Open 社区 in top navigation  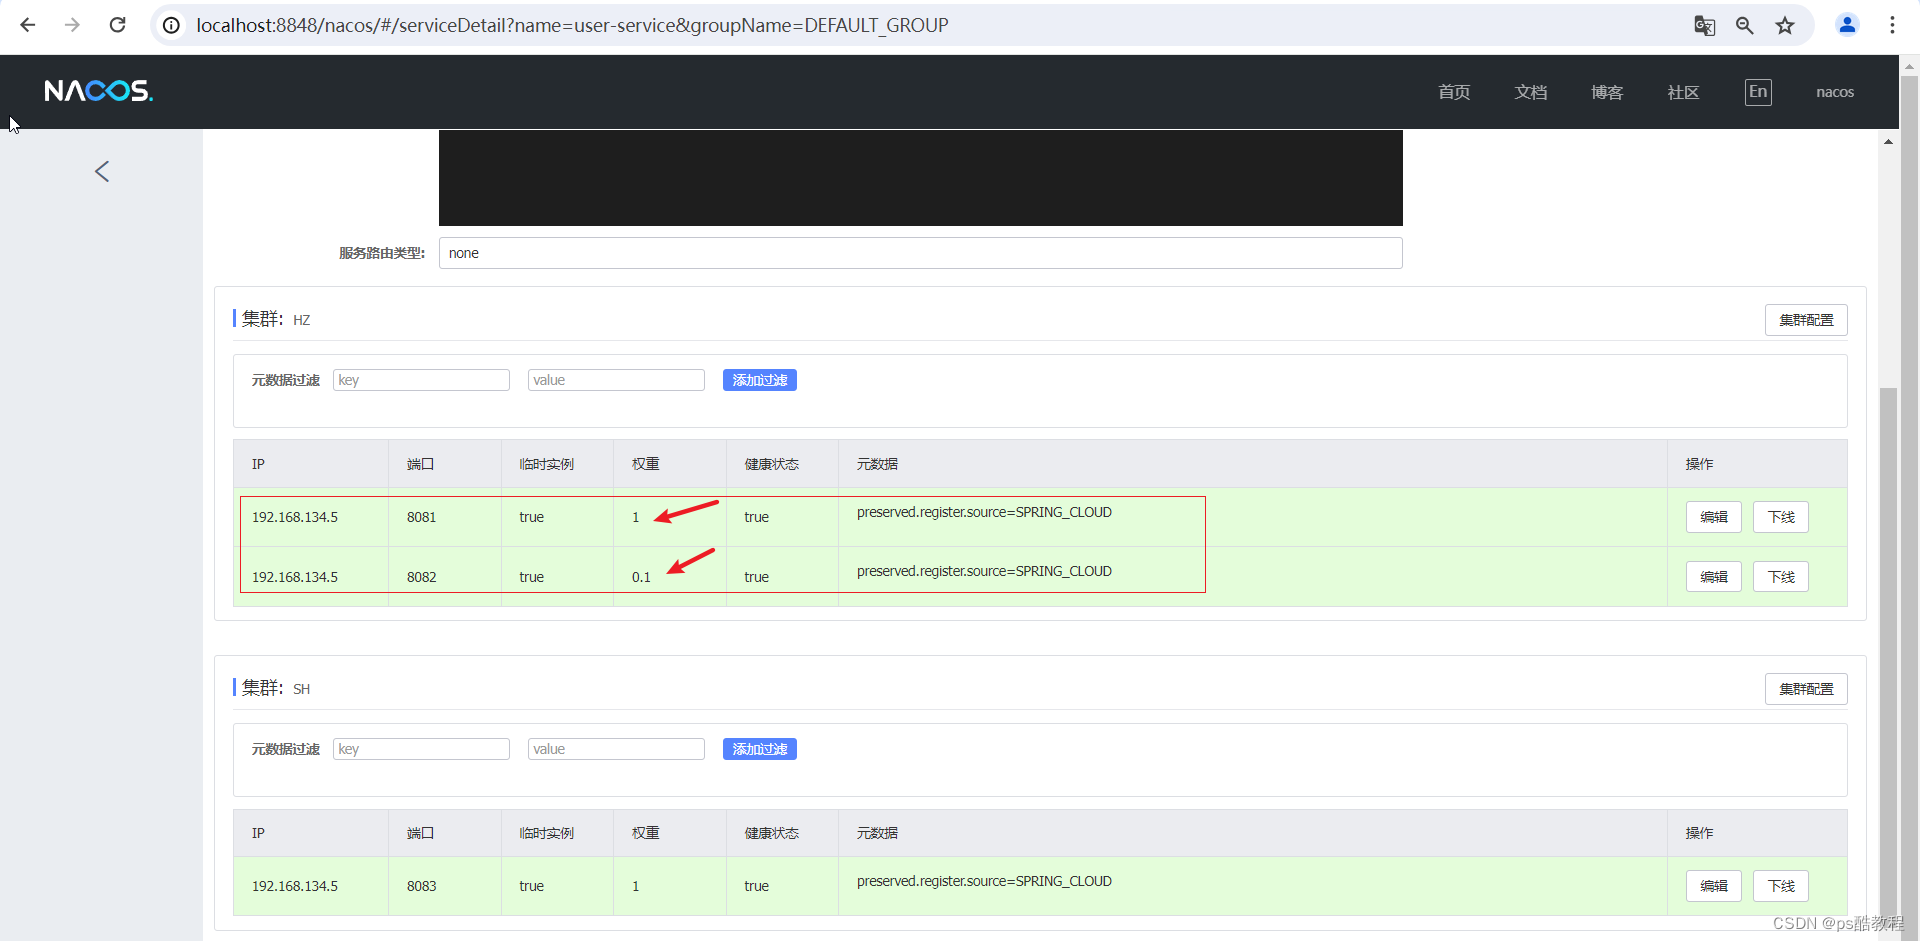pyautogui.click(x=1683, y=92)
